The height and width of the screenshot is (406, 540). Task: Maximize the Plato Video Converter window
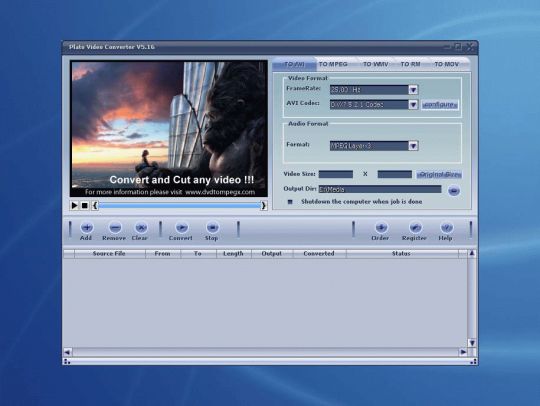(458, 46)
